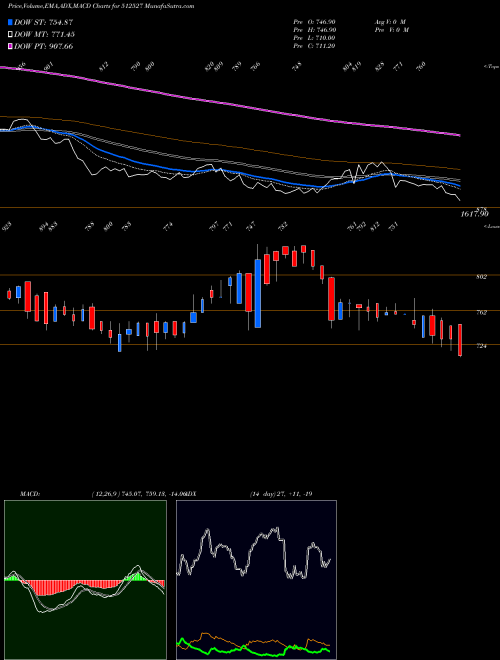Click the magenta DOW PT legend swatch

[x=10, y=46]
